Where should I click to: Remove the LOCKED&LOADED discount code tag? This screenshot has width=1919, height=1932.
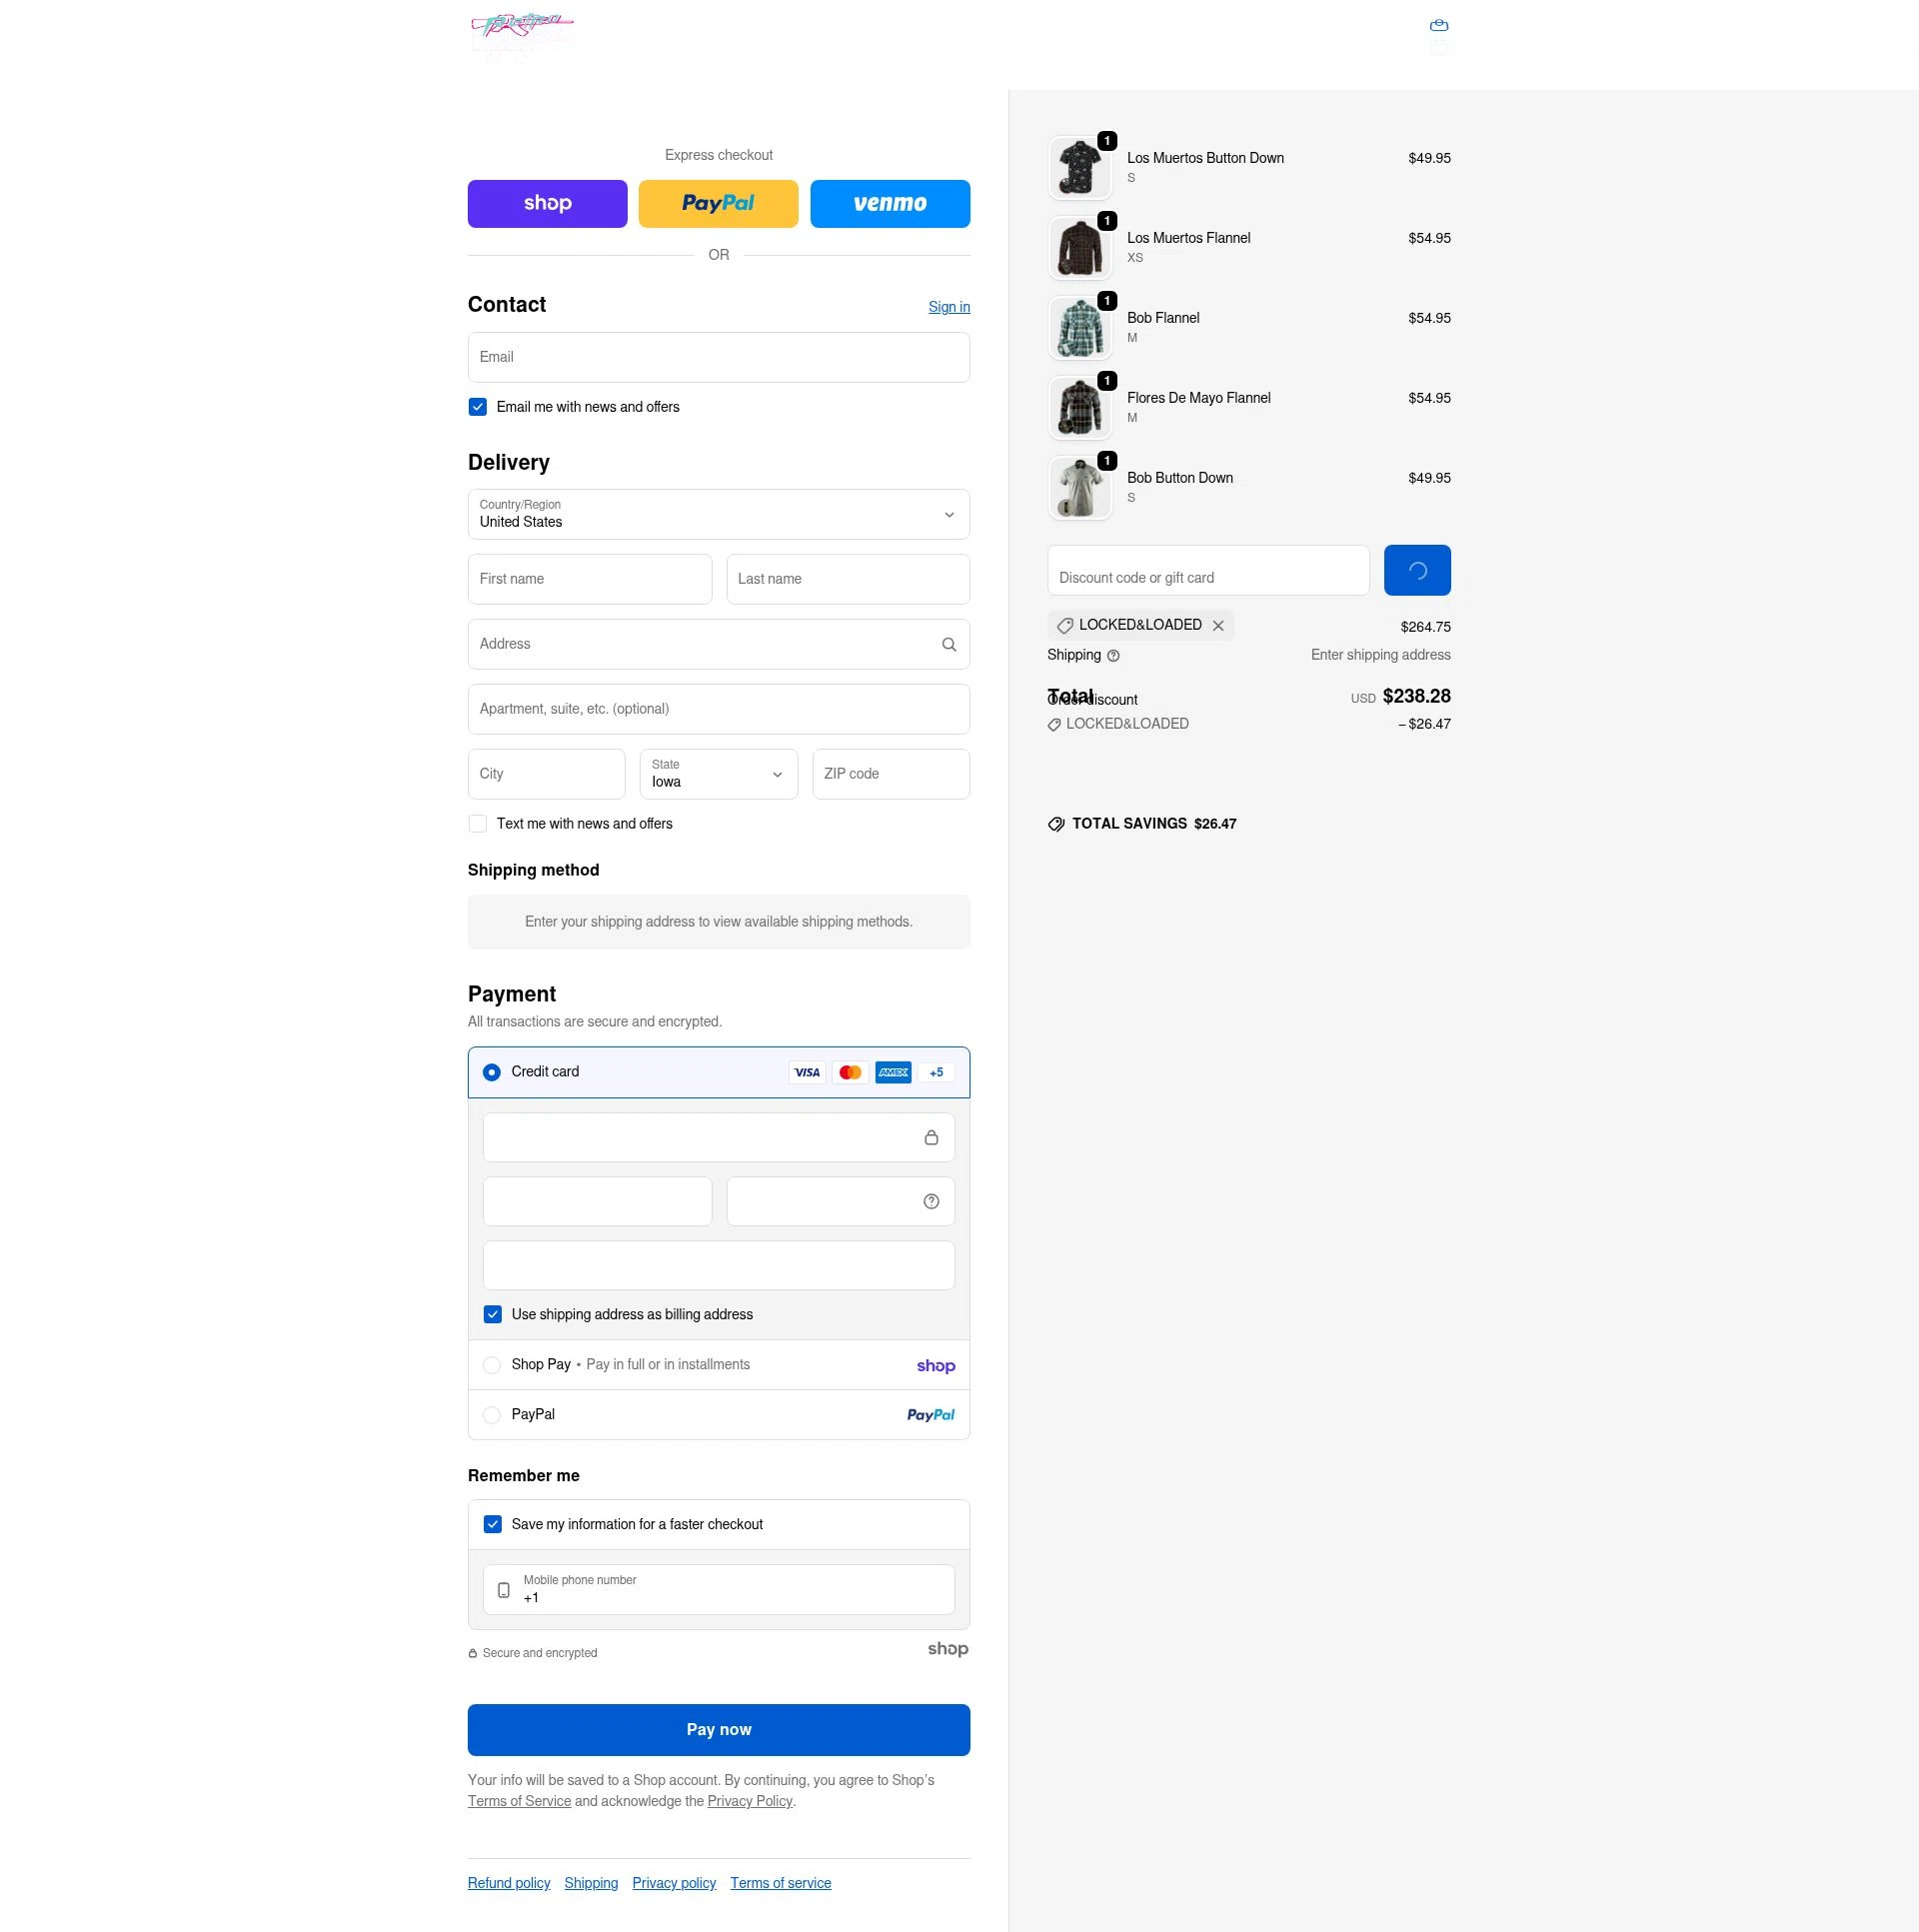coord(1218,626)
